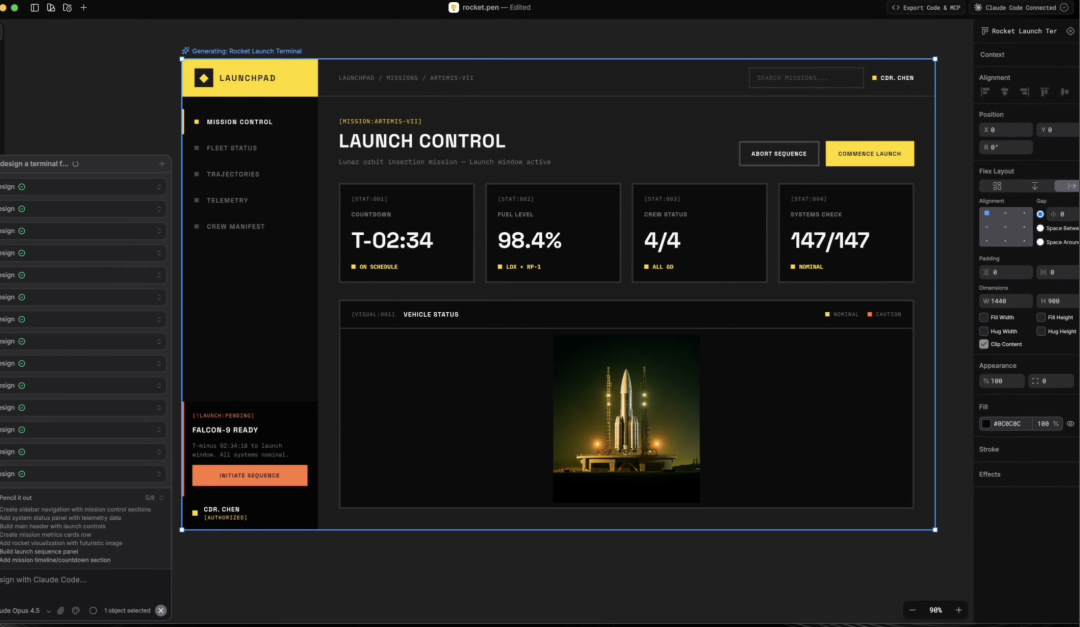Viewport: 1080px width, 627px height.
Task: Dismiss the '1 object selected' chip with X
Action: 161,610
